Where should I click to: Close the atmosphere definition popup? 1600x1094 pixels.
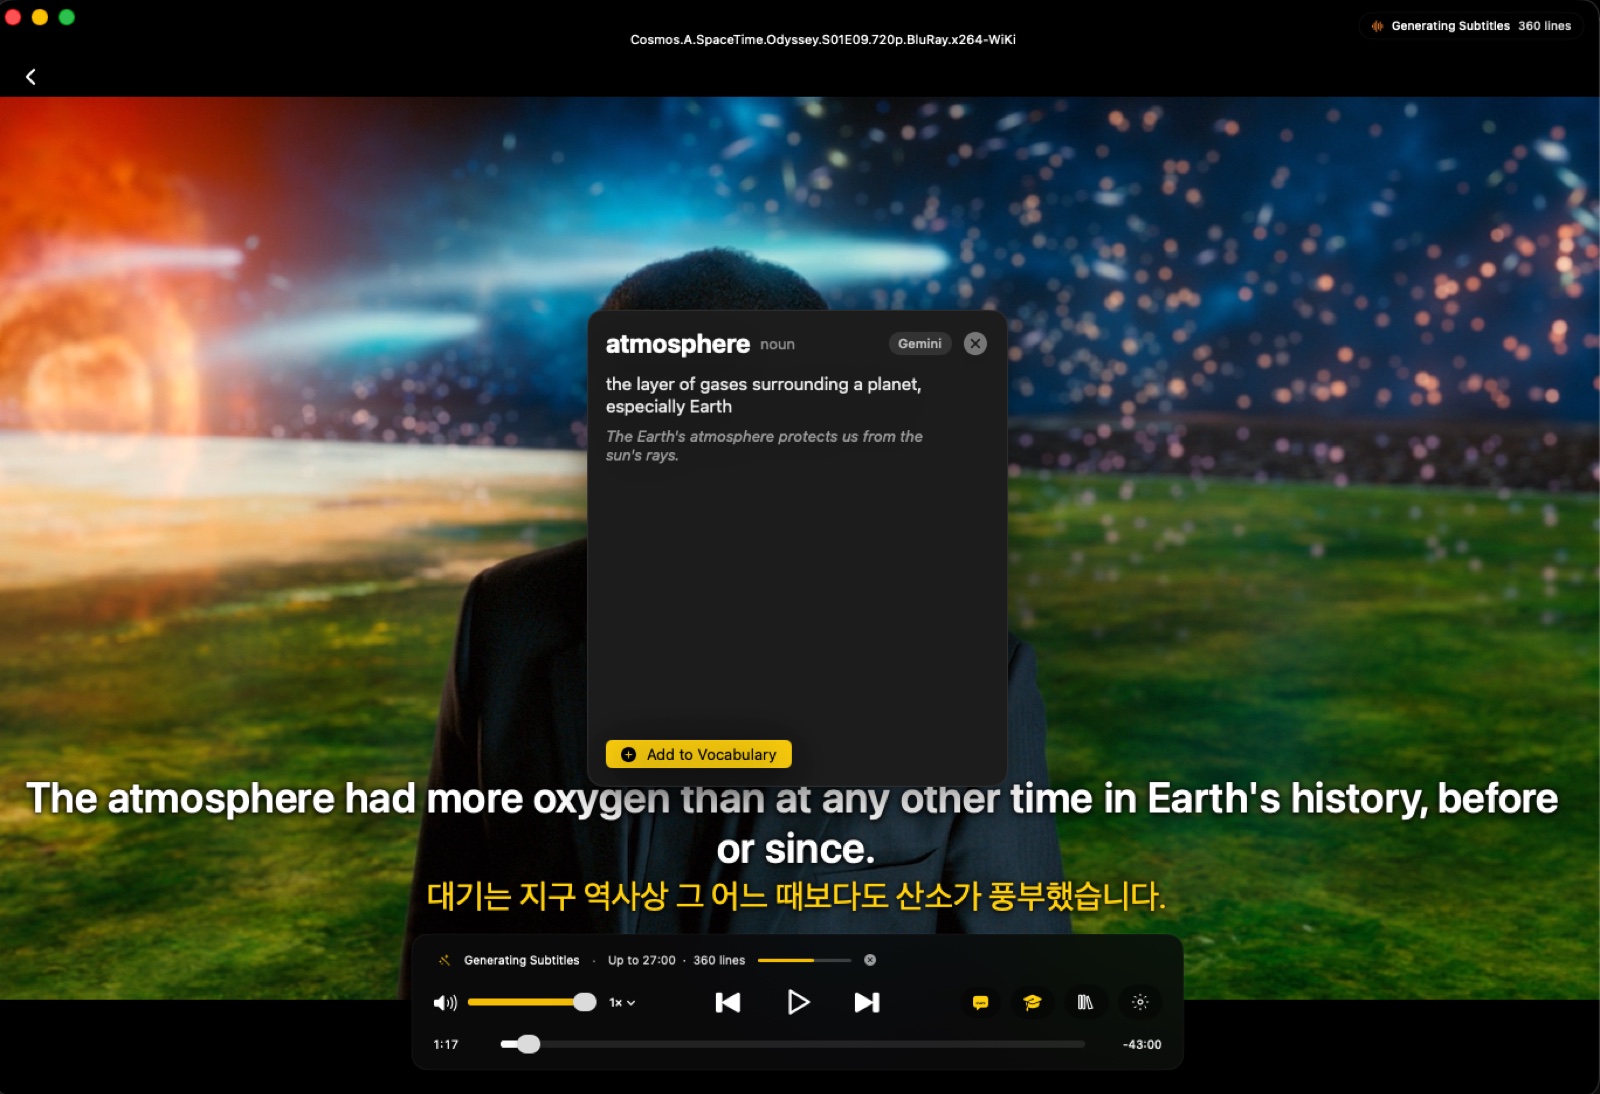(x=975, y=344)
